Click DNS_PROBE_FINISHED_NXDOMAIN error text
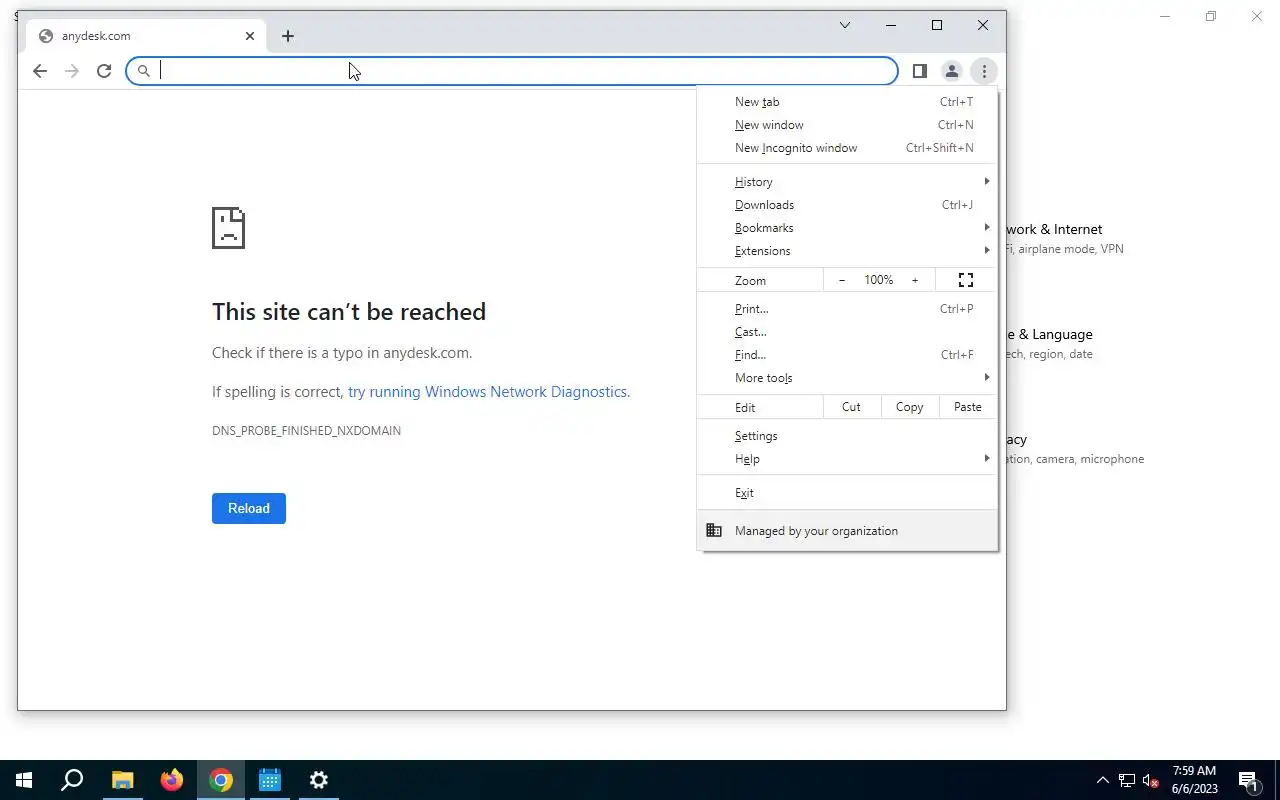The width and height of the screenshot is (1280, 800). [306, 431]
